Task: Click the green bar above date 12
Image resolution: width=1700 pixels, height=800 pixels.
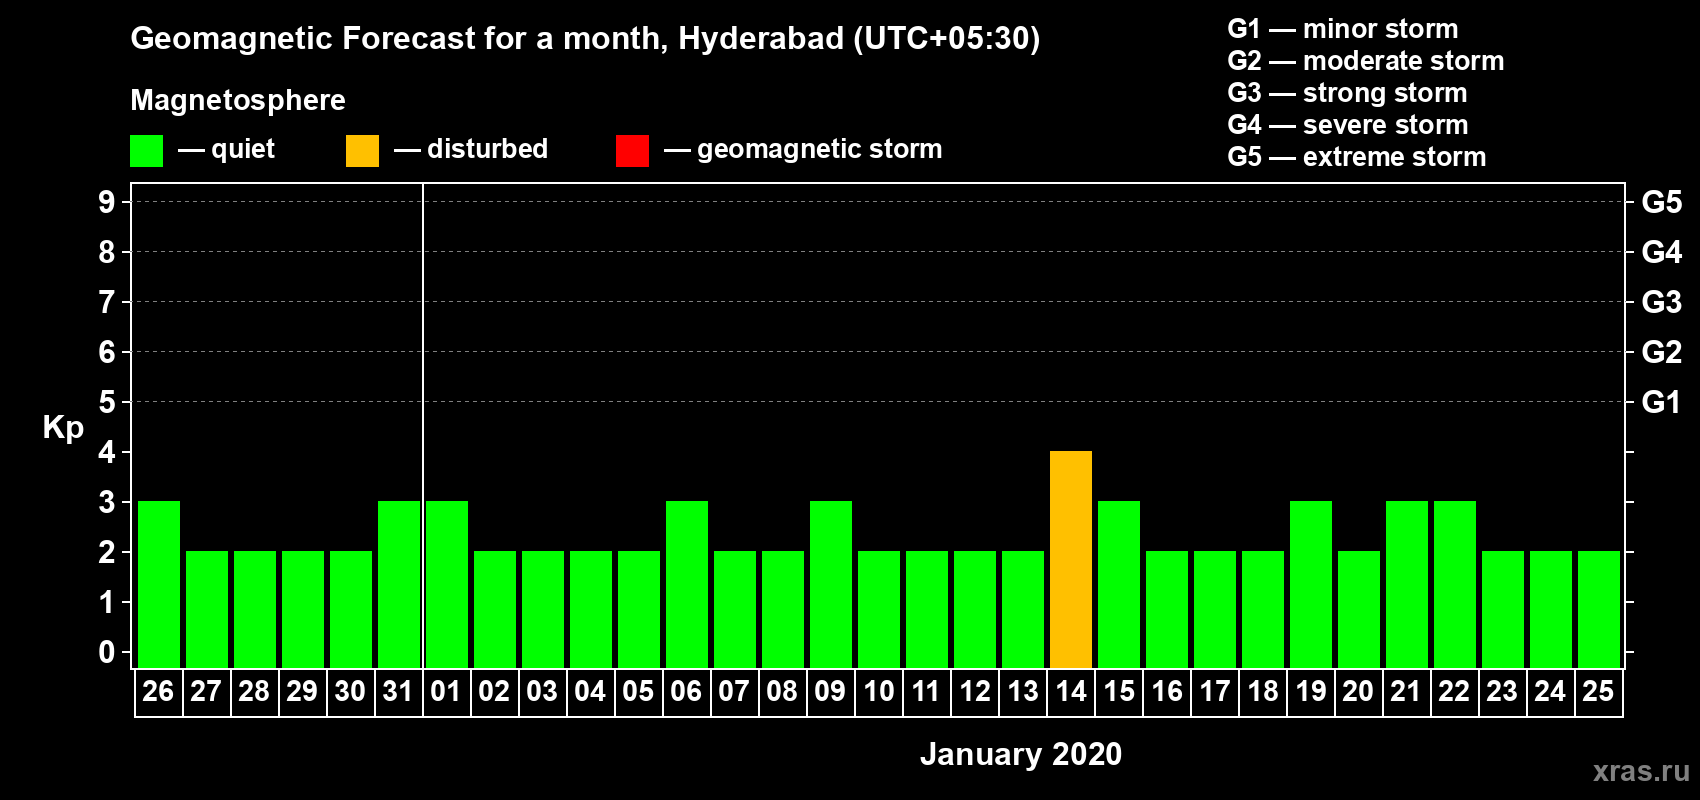Action: pos(975,610)
